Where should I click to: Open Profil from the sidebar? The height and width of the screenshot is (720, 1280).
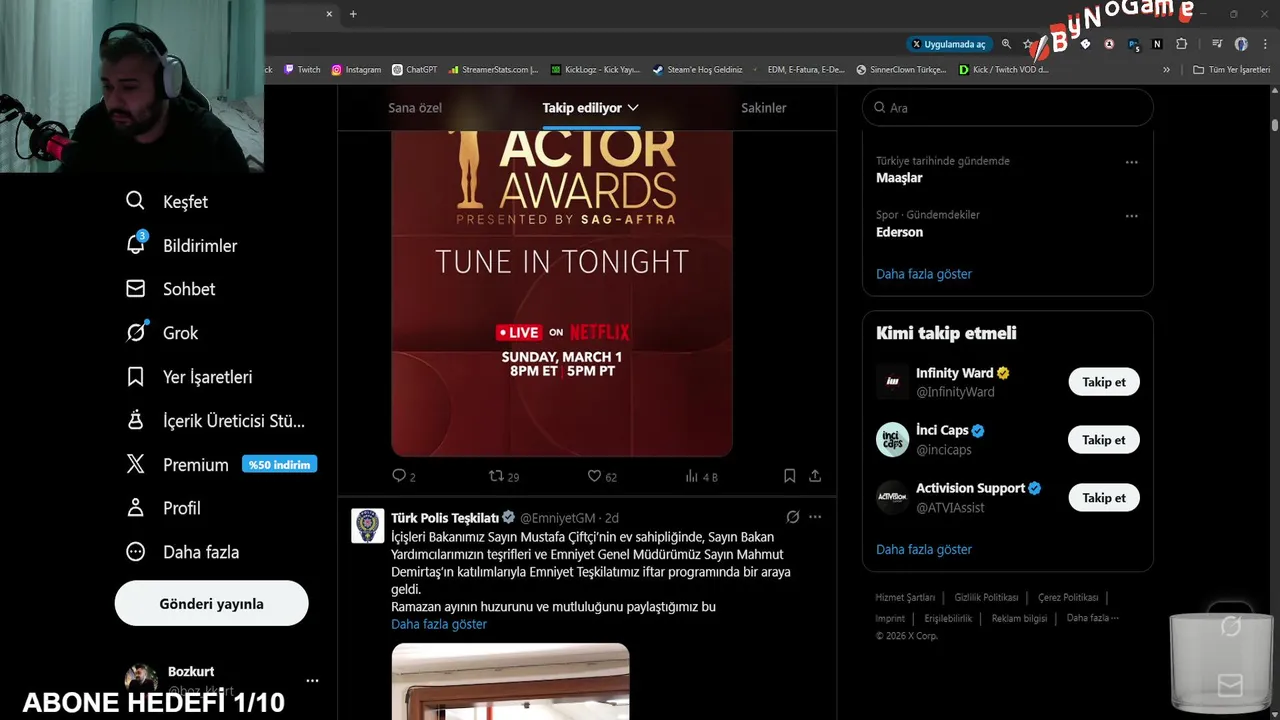(162, 508)
